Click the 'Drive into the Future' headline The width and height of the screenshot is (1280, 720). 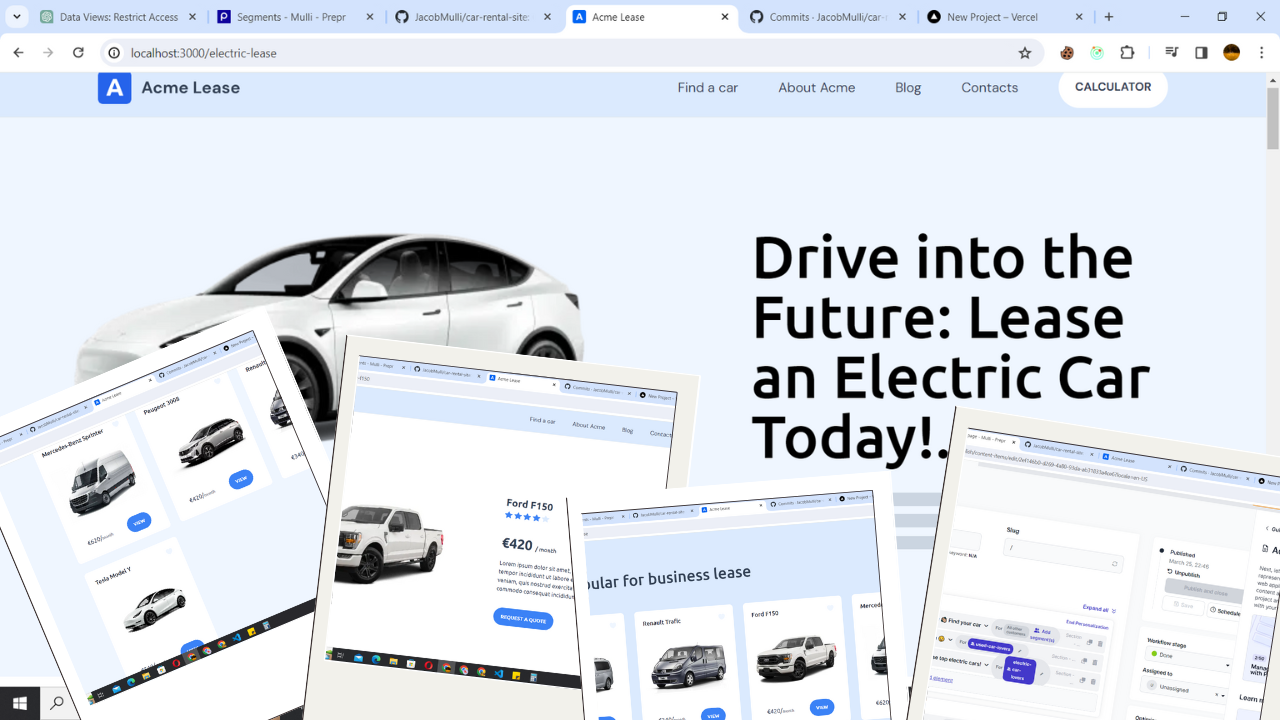coord(950,347)
